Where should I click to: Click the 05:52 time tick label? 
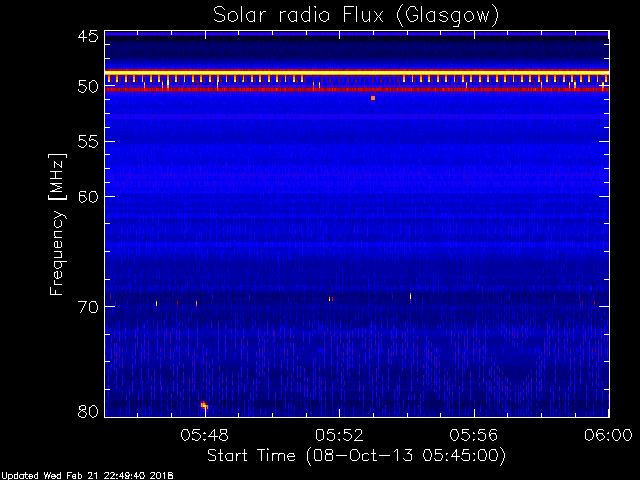click(x=339, y=435)
